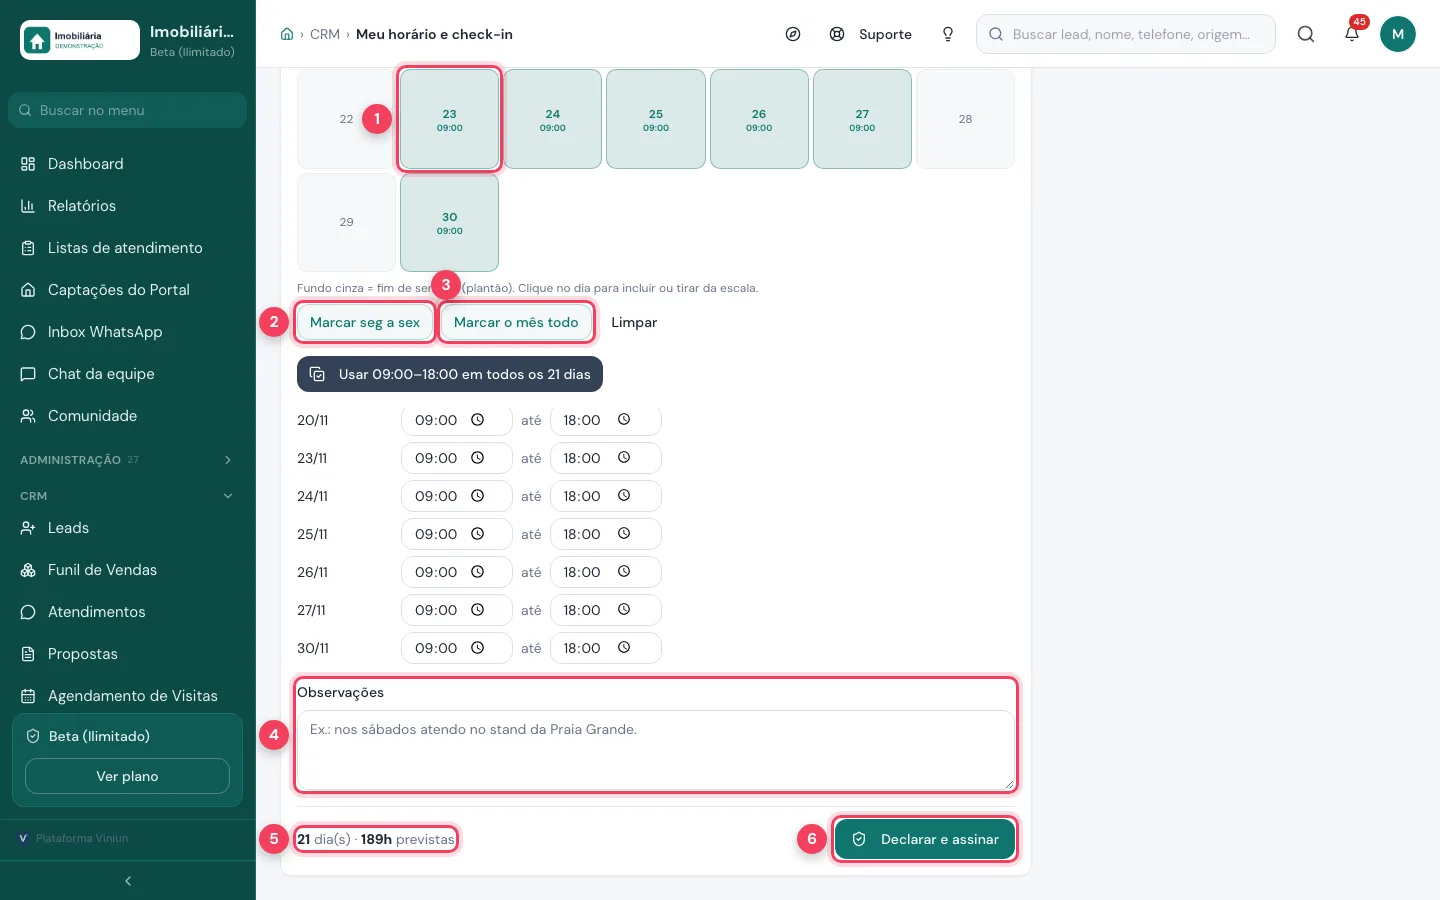Click Marcar seg a sex button
The width and height of the screenshot is (1440, 900).
365,322
